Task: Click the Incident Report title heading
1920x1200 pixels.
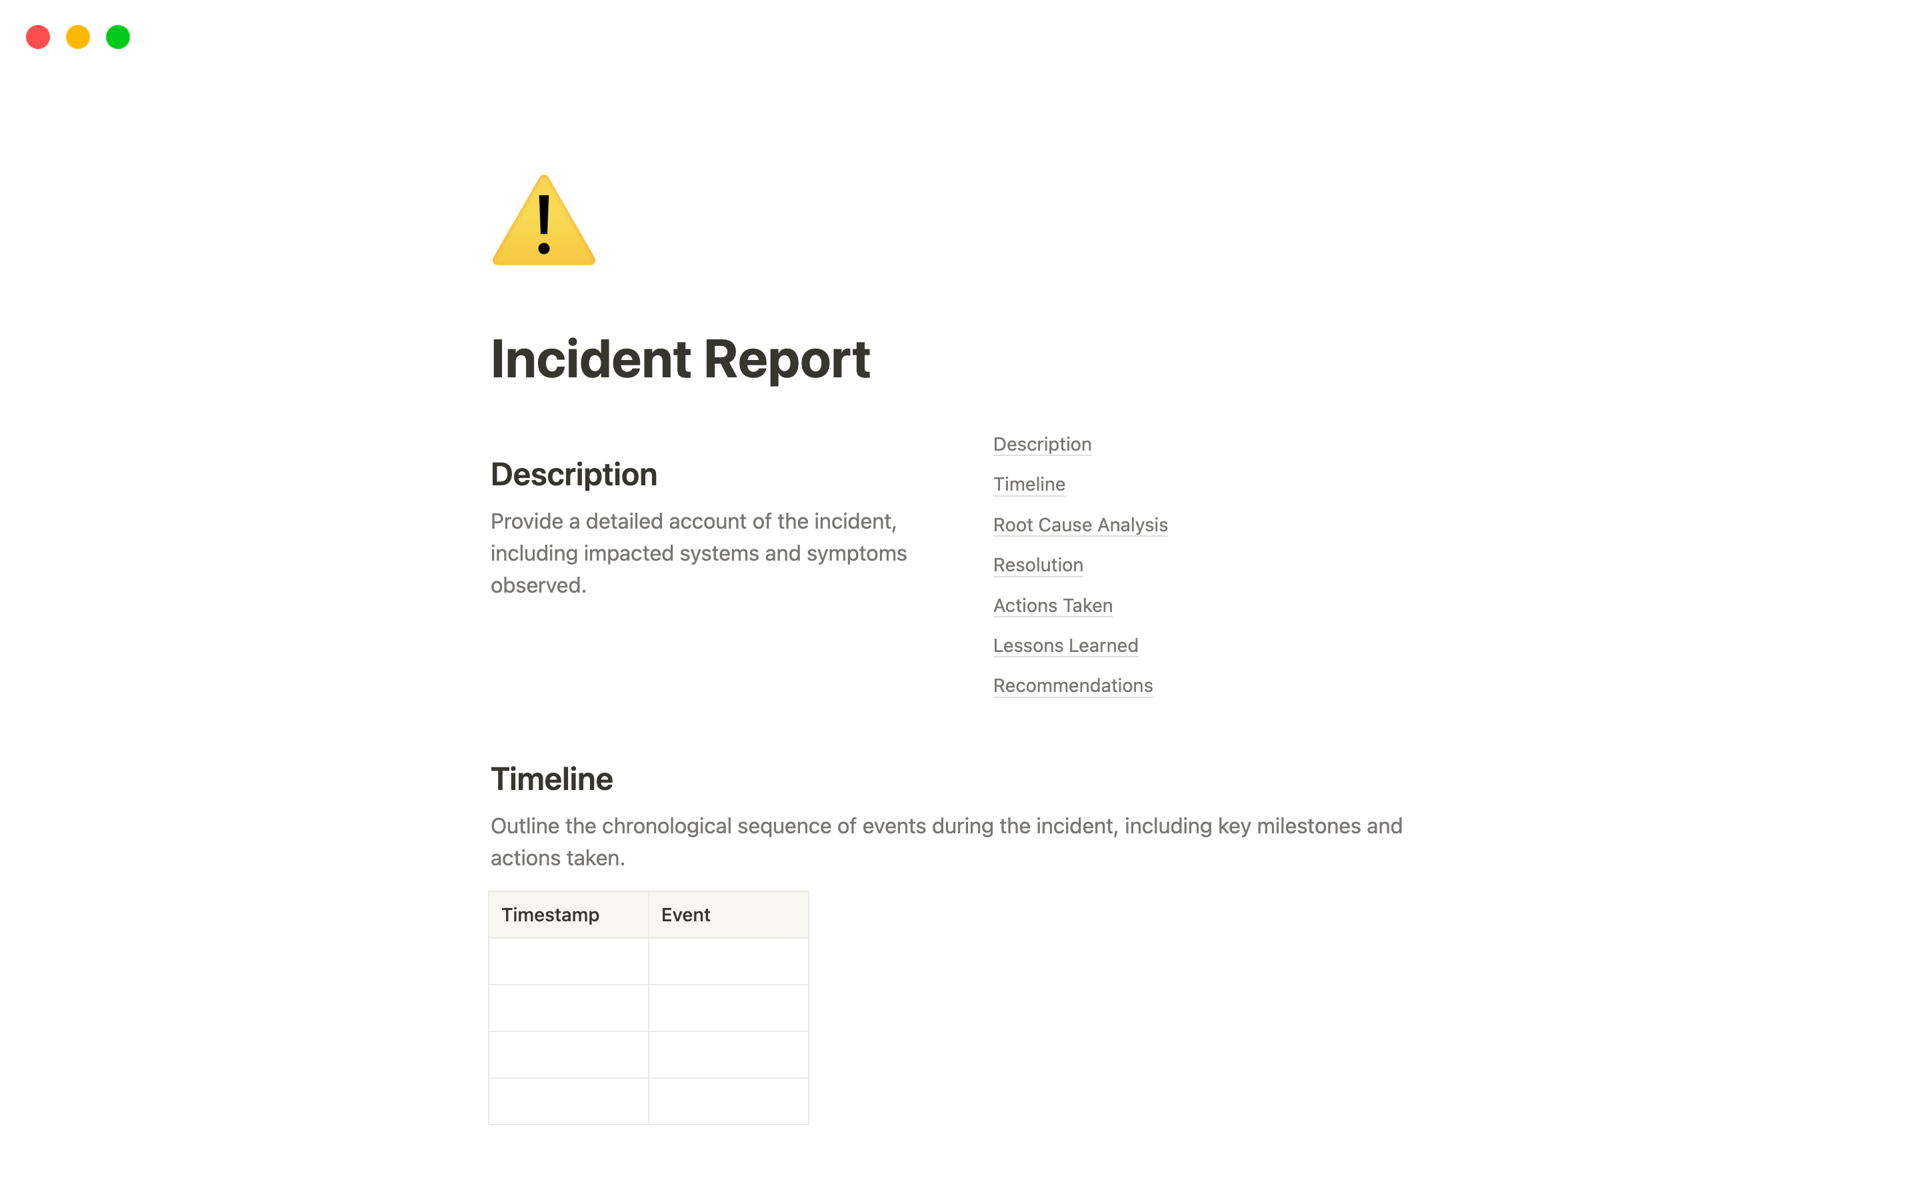Action: tap(679, 358)
